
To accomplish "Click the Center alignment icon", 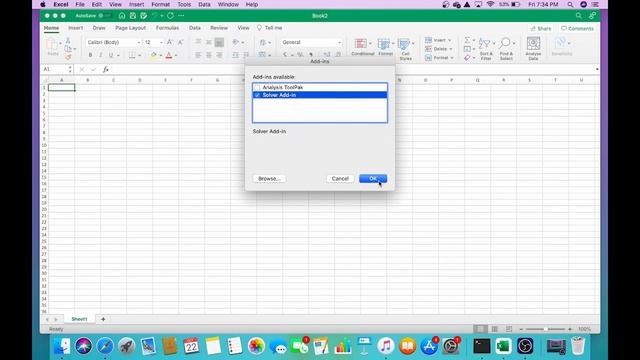I will (x=209, y=55).
